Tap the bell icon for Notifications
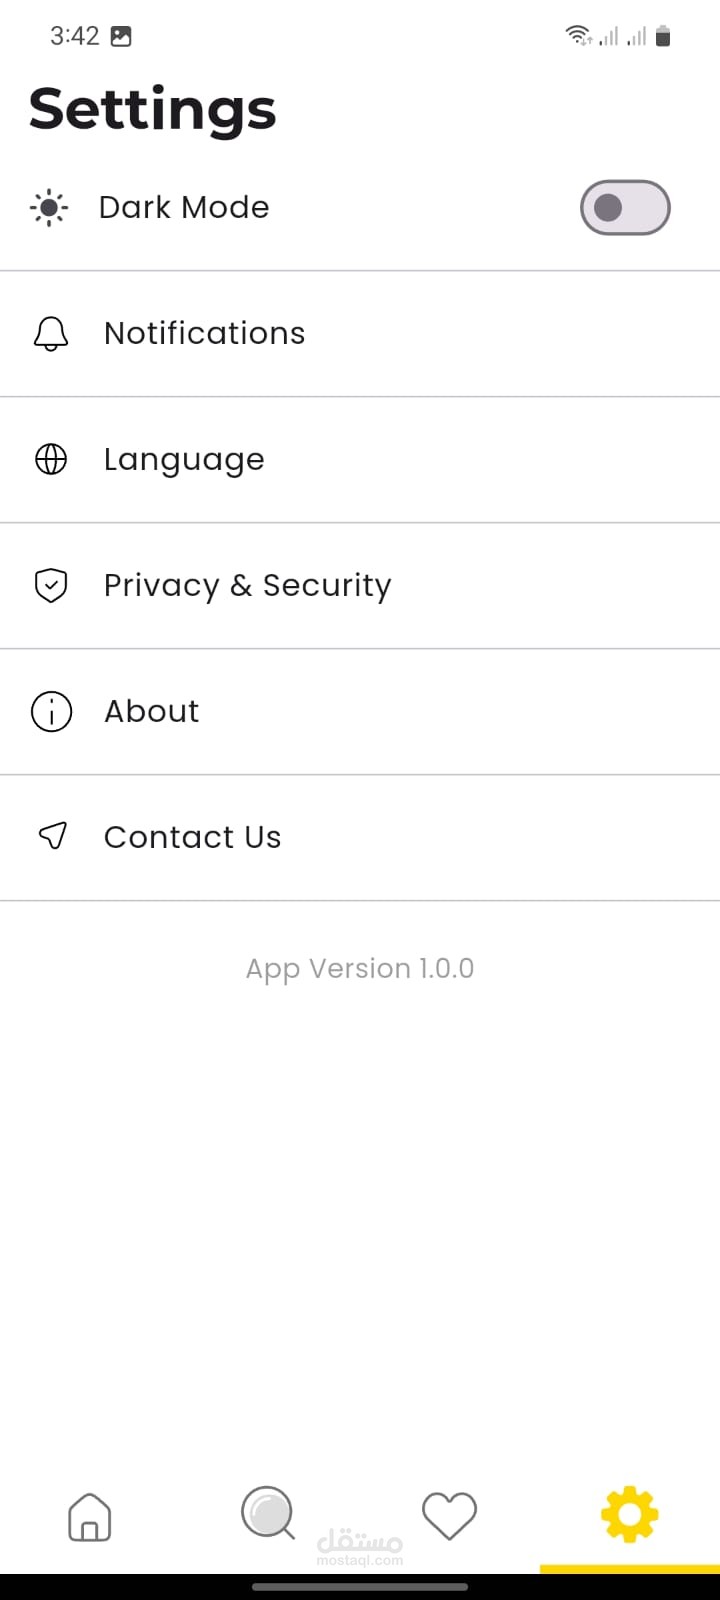 (51, 334)
